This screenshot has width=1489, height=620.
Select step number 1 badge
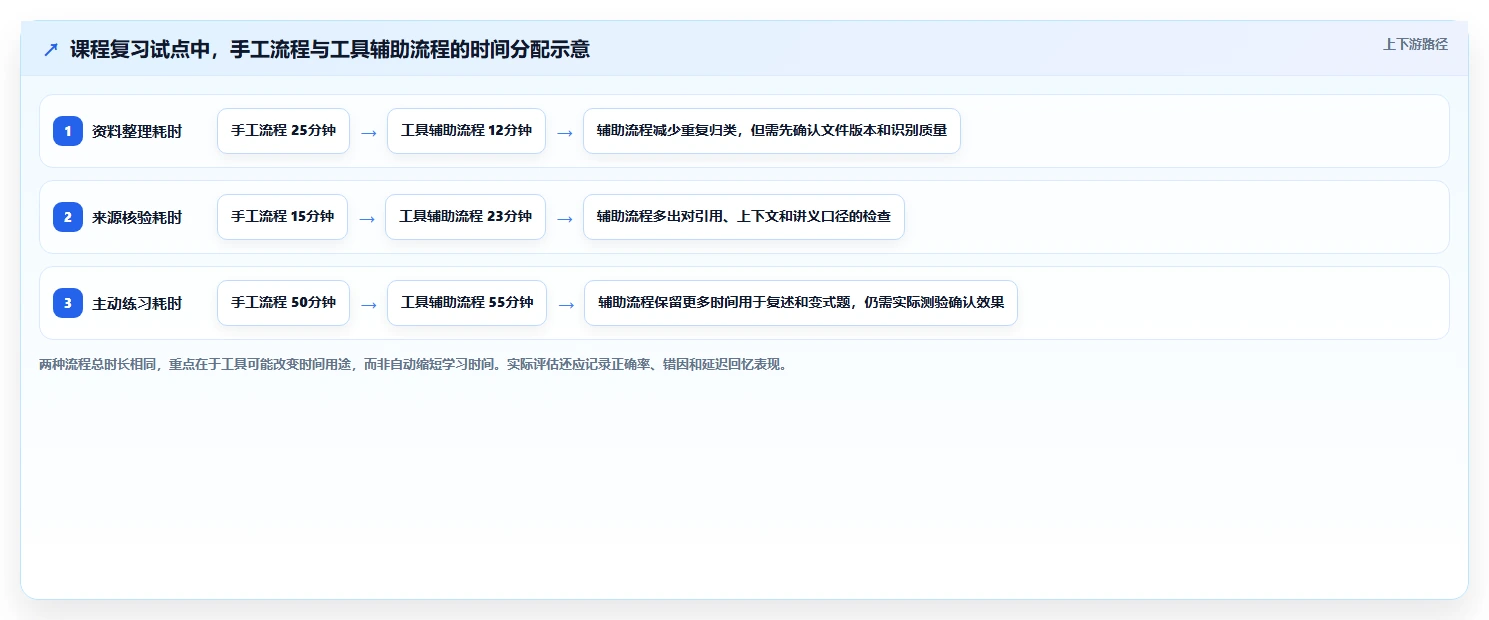68,131
